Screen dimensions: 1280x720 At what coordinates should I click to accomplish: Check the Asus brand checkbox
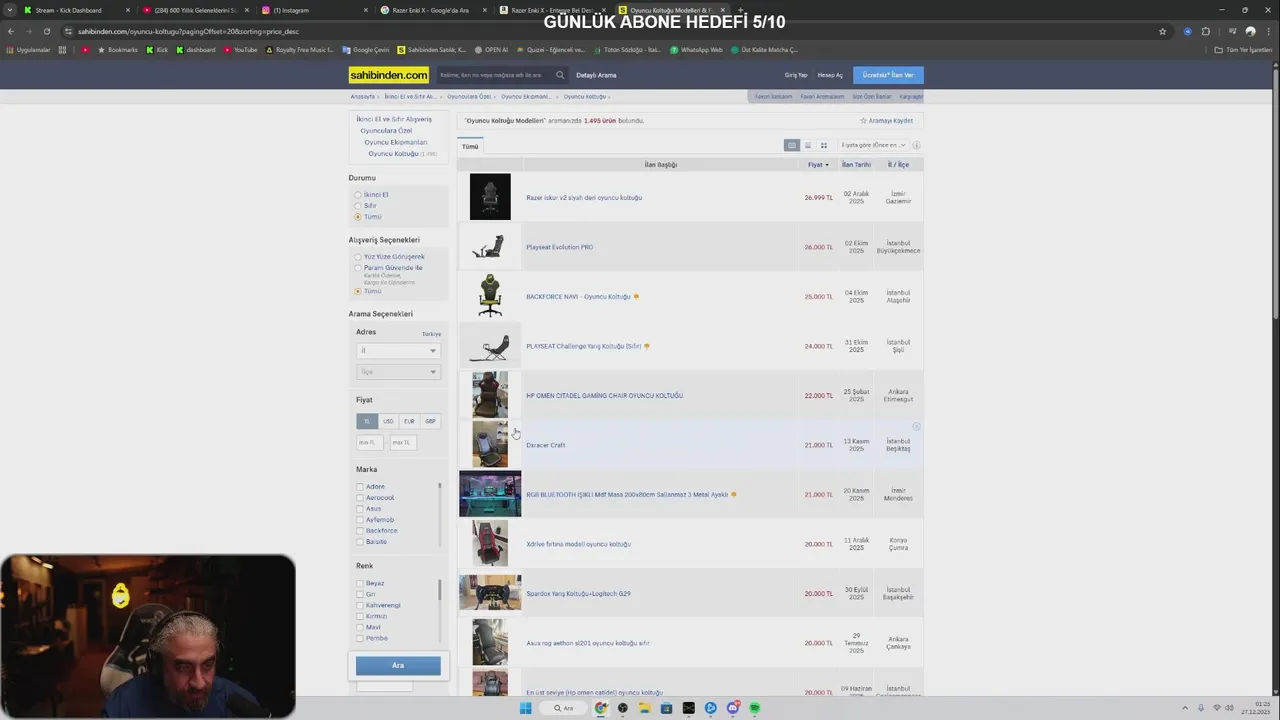coord(360,509)
